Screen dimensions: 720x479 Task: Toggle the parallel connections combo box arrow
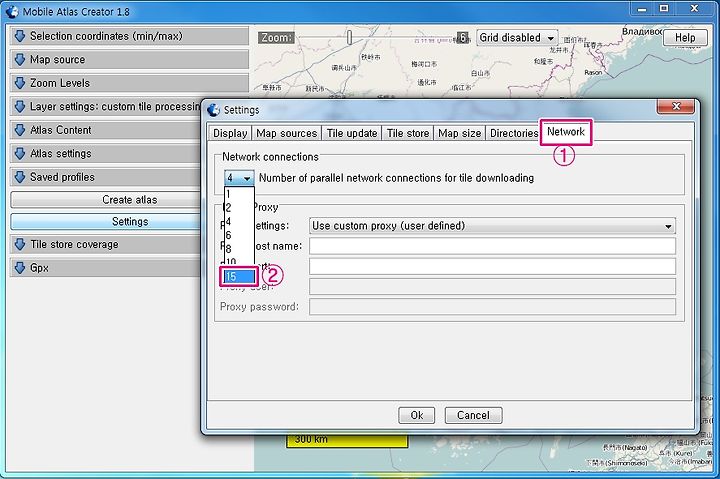[247, 178]
